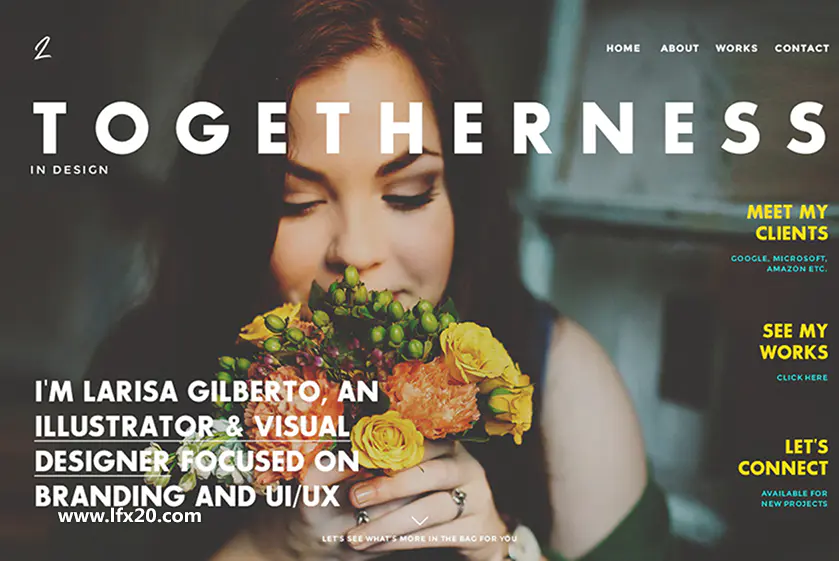
Task: Click underlined ILLUSTRATOR & VISUAL text
Action: (x=193, y=427)
